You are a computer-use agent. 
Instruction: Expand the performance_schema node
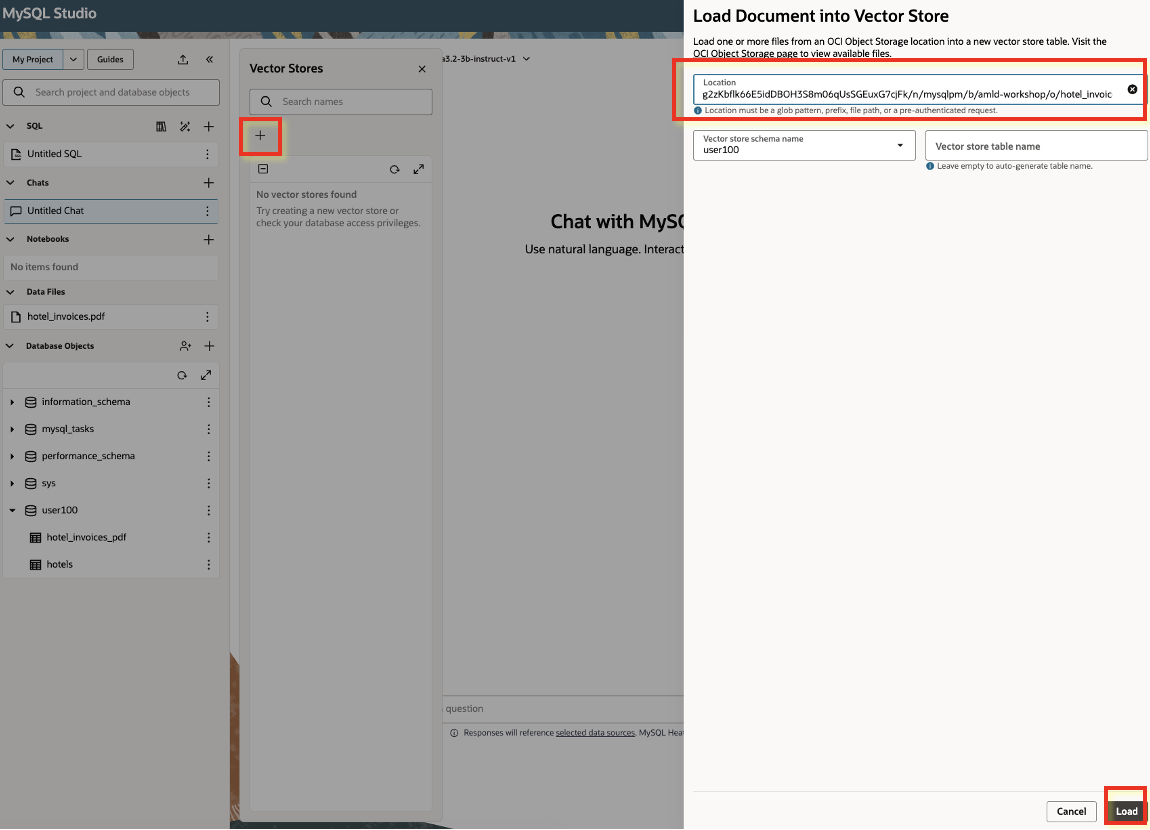(12, 457)
